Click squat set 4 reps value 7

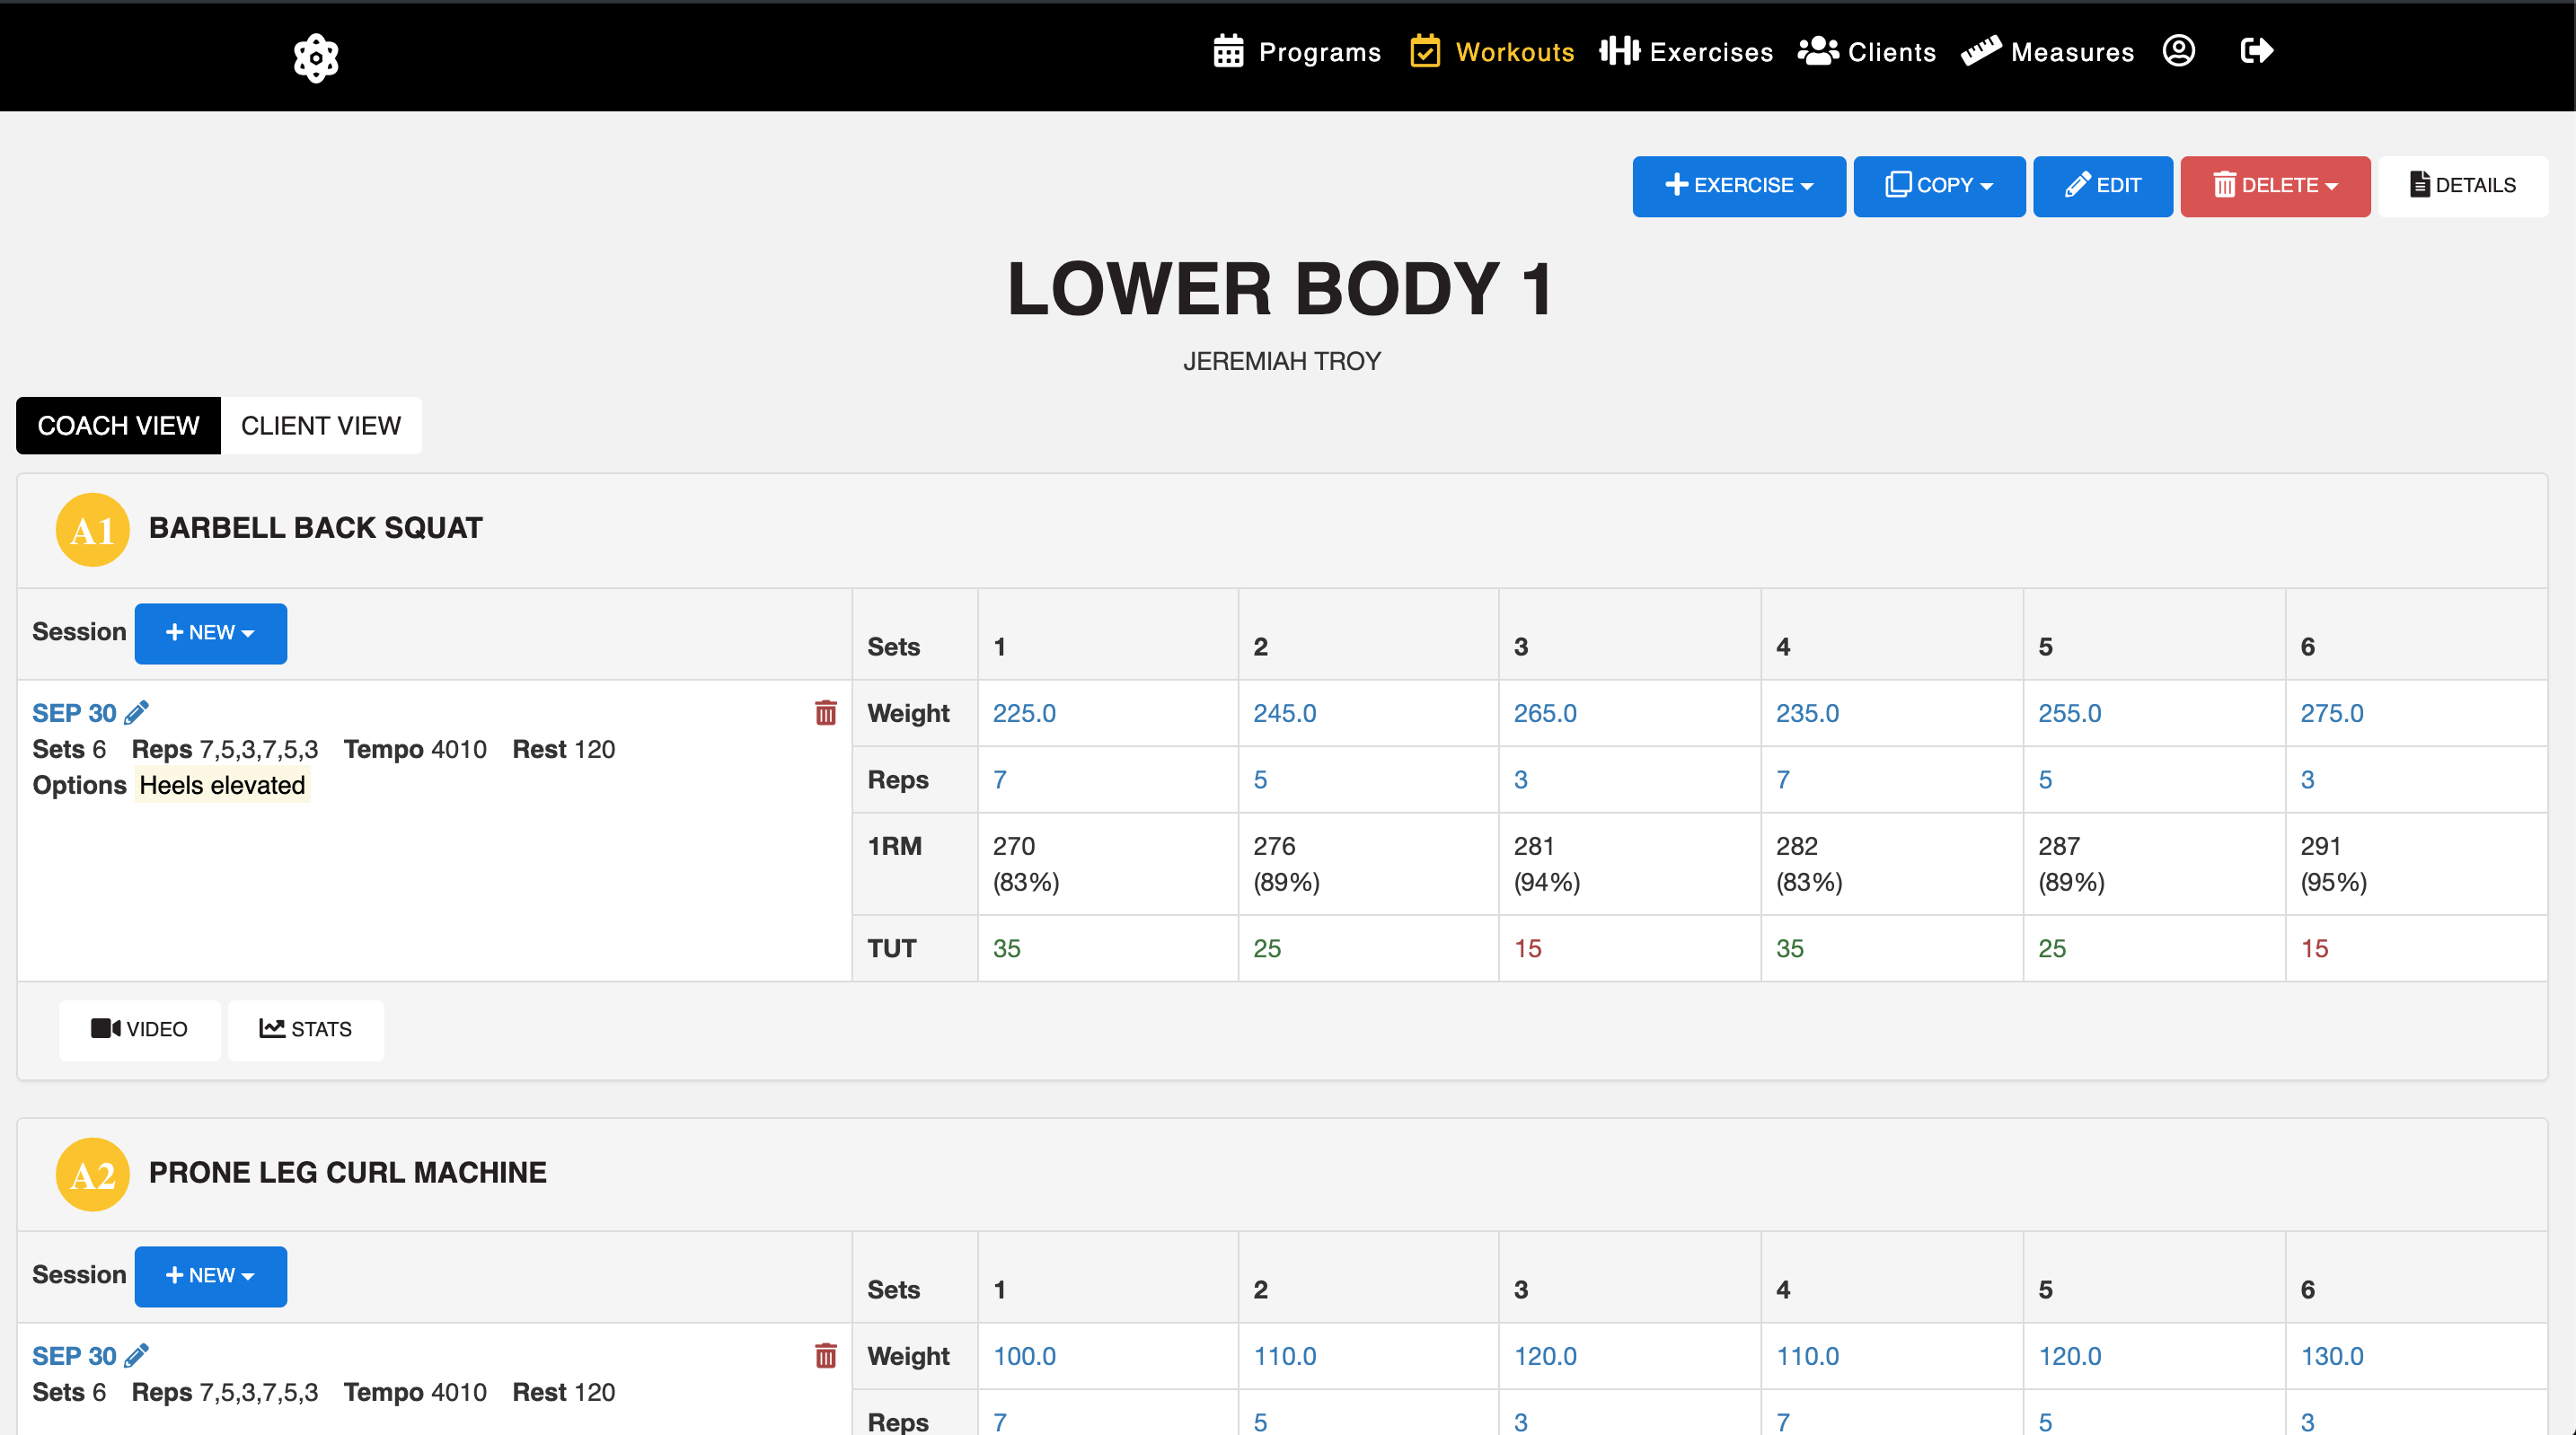tap(1783, 779)
